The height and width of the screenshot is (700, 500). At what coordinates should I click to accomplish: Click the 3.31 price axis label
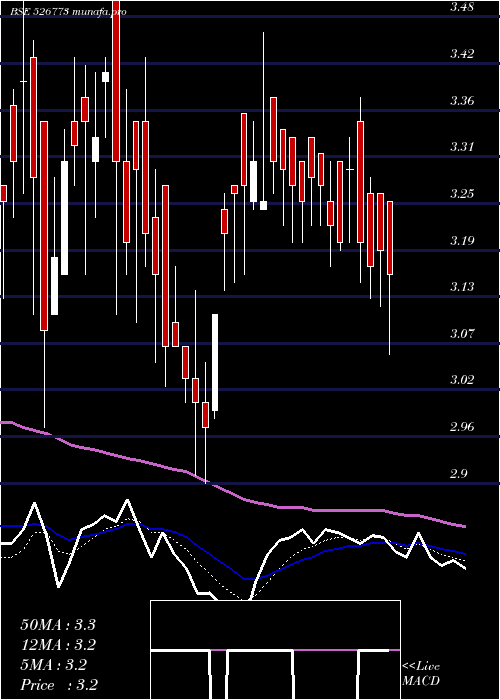[x=462, y=147]
